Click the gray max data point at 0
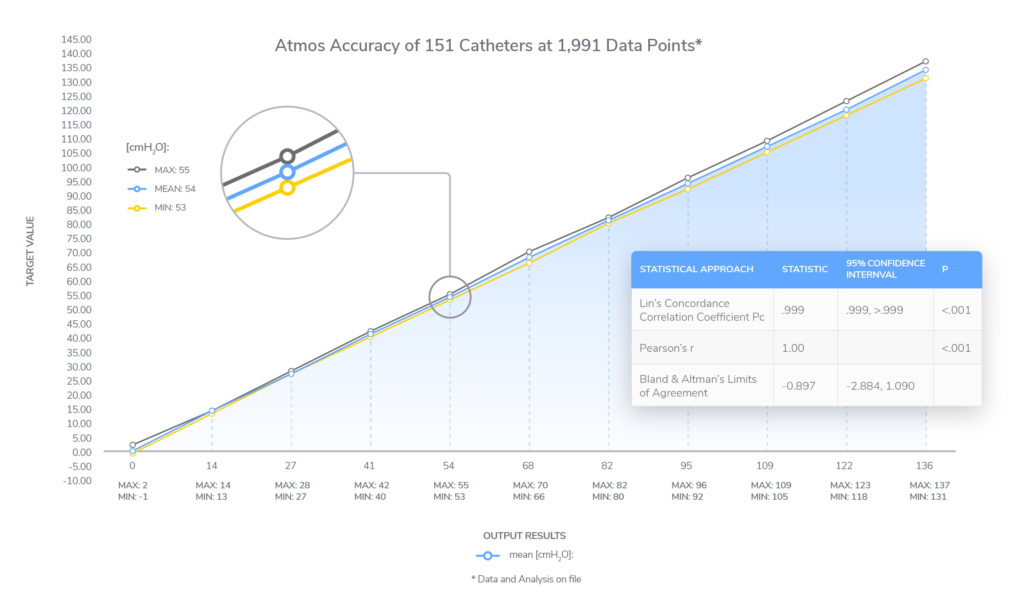 click(x=132, y=445)
